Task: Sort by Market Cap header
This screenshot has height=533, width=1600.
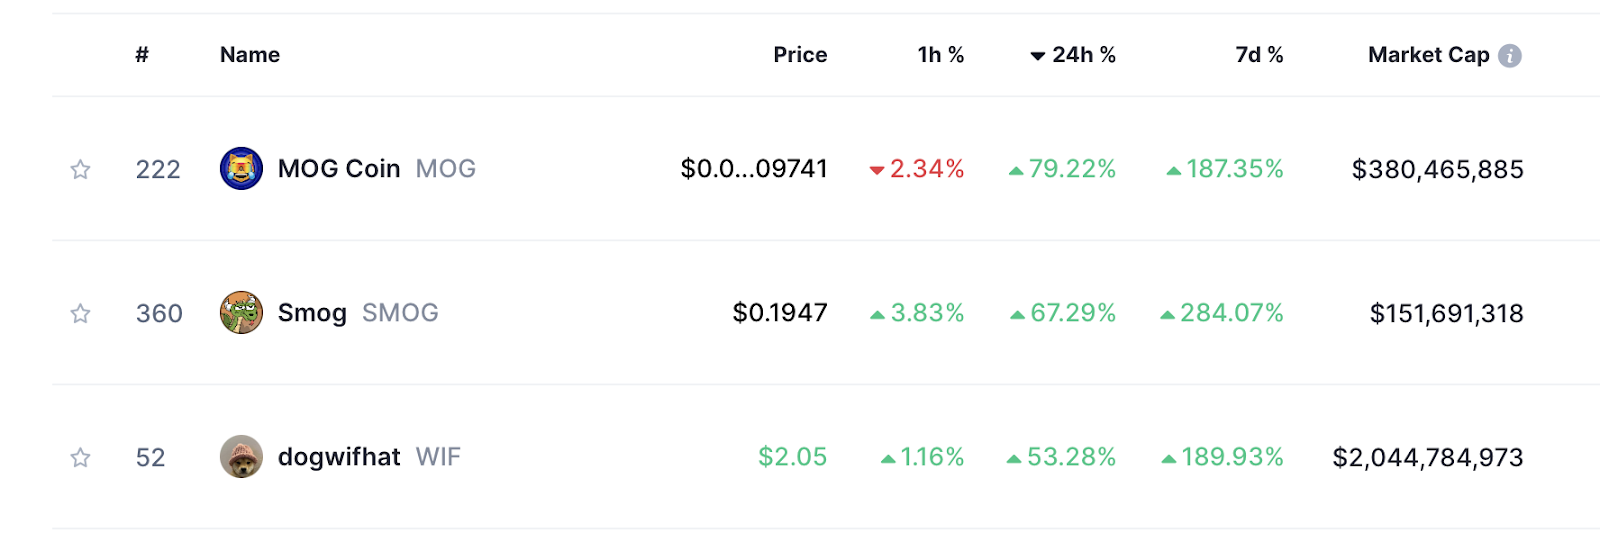Action: 1429,55
